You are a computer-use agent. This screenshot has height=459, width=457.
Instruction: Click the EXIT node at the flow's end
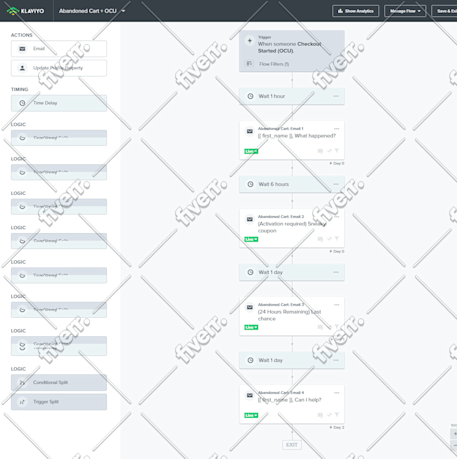(x=292, y=445)
